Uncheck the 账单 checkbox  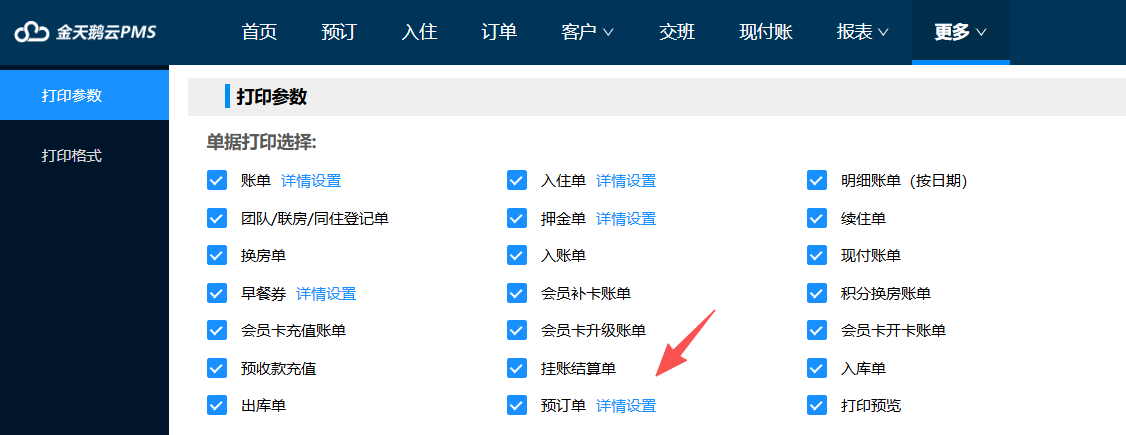coord(217,180)
